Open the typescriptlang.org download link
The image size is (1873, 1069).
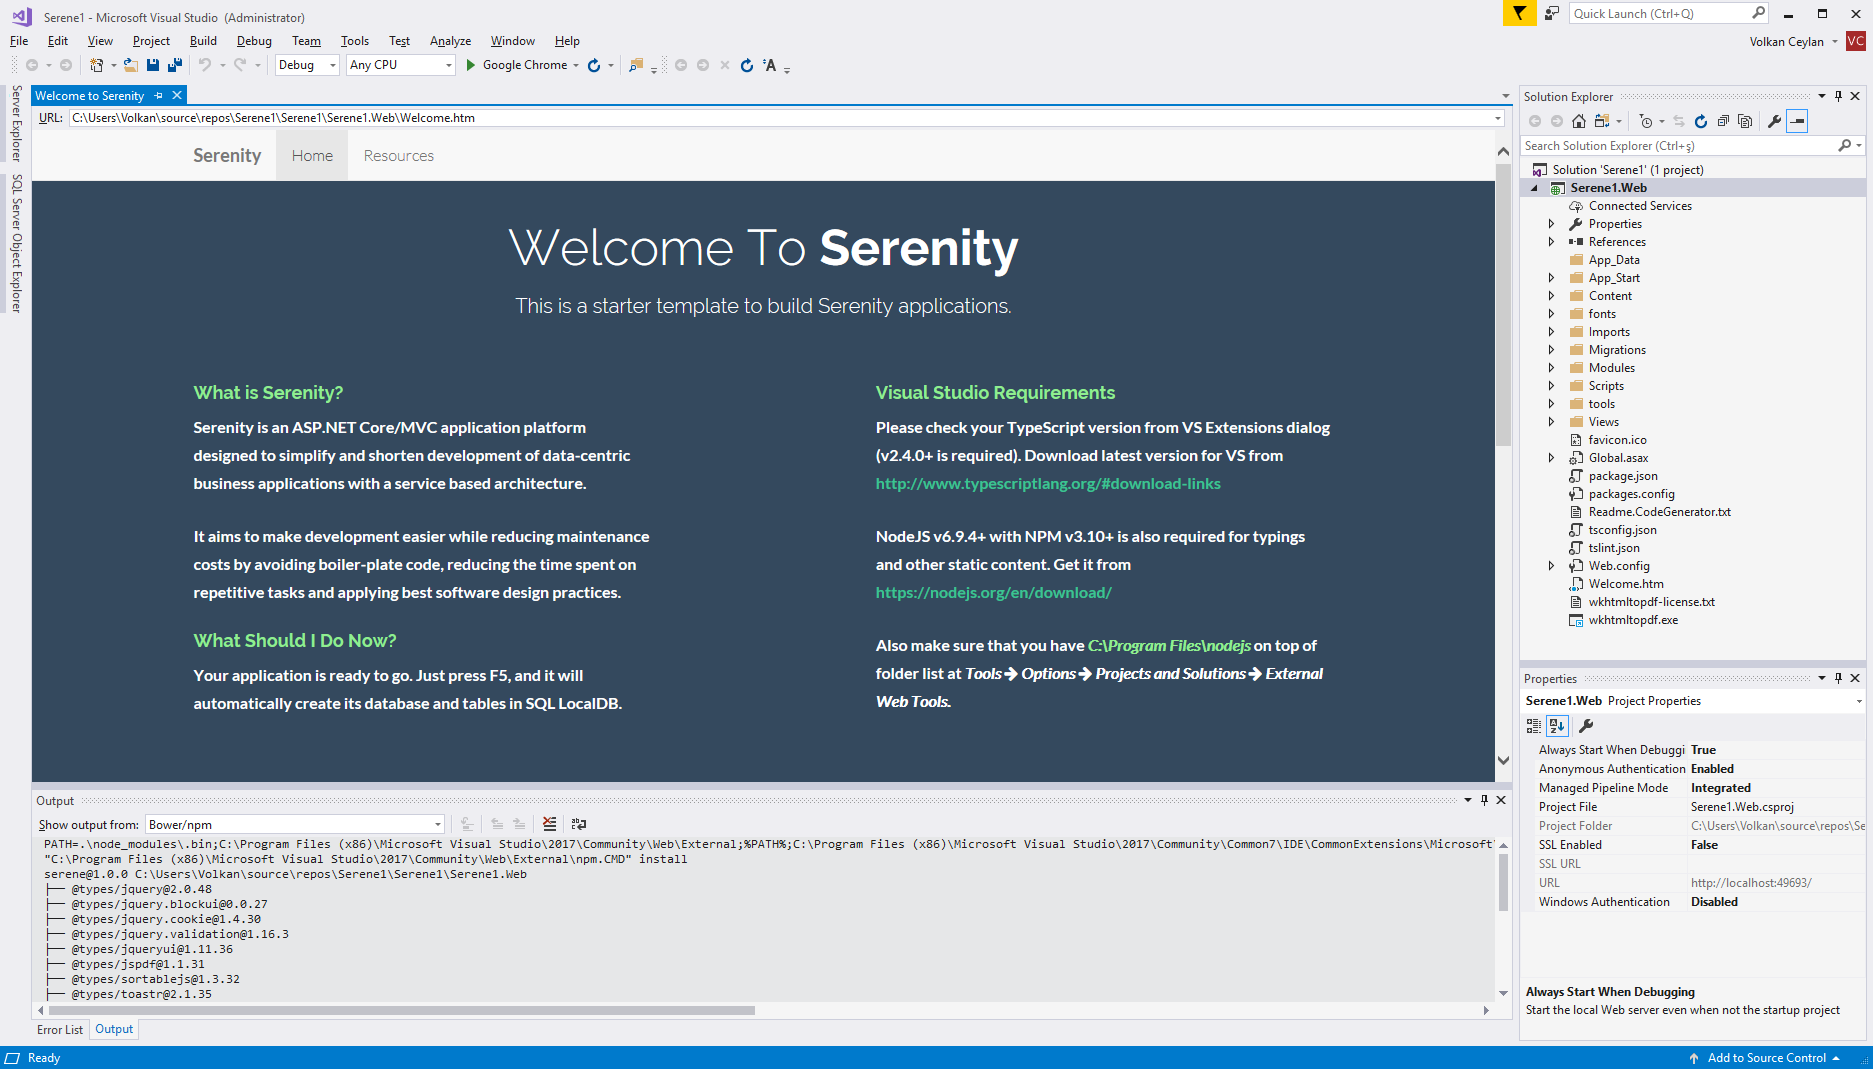1048,484
